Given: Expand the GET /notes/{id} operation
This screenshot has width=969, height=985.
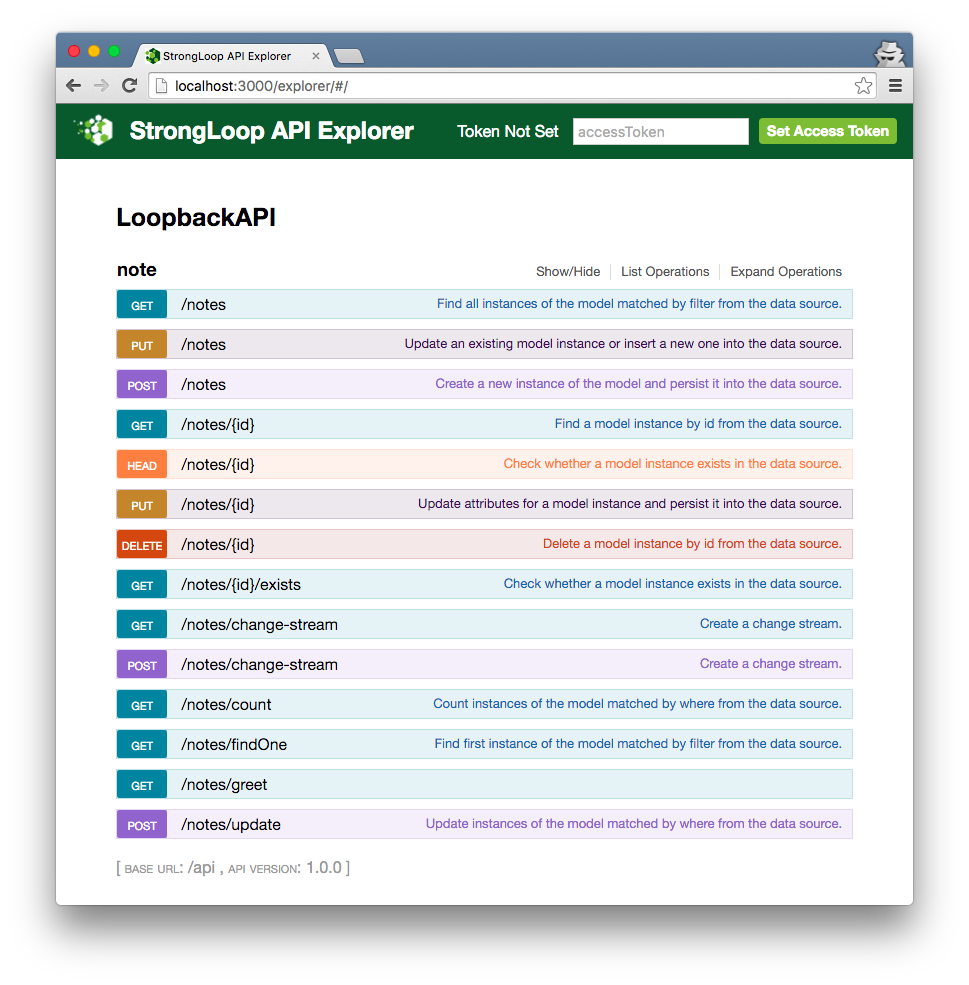Looking at the screenshot, I should (x=484, y=425).
